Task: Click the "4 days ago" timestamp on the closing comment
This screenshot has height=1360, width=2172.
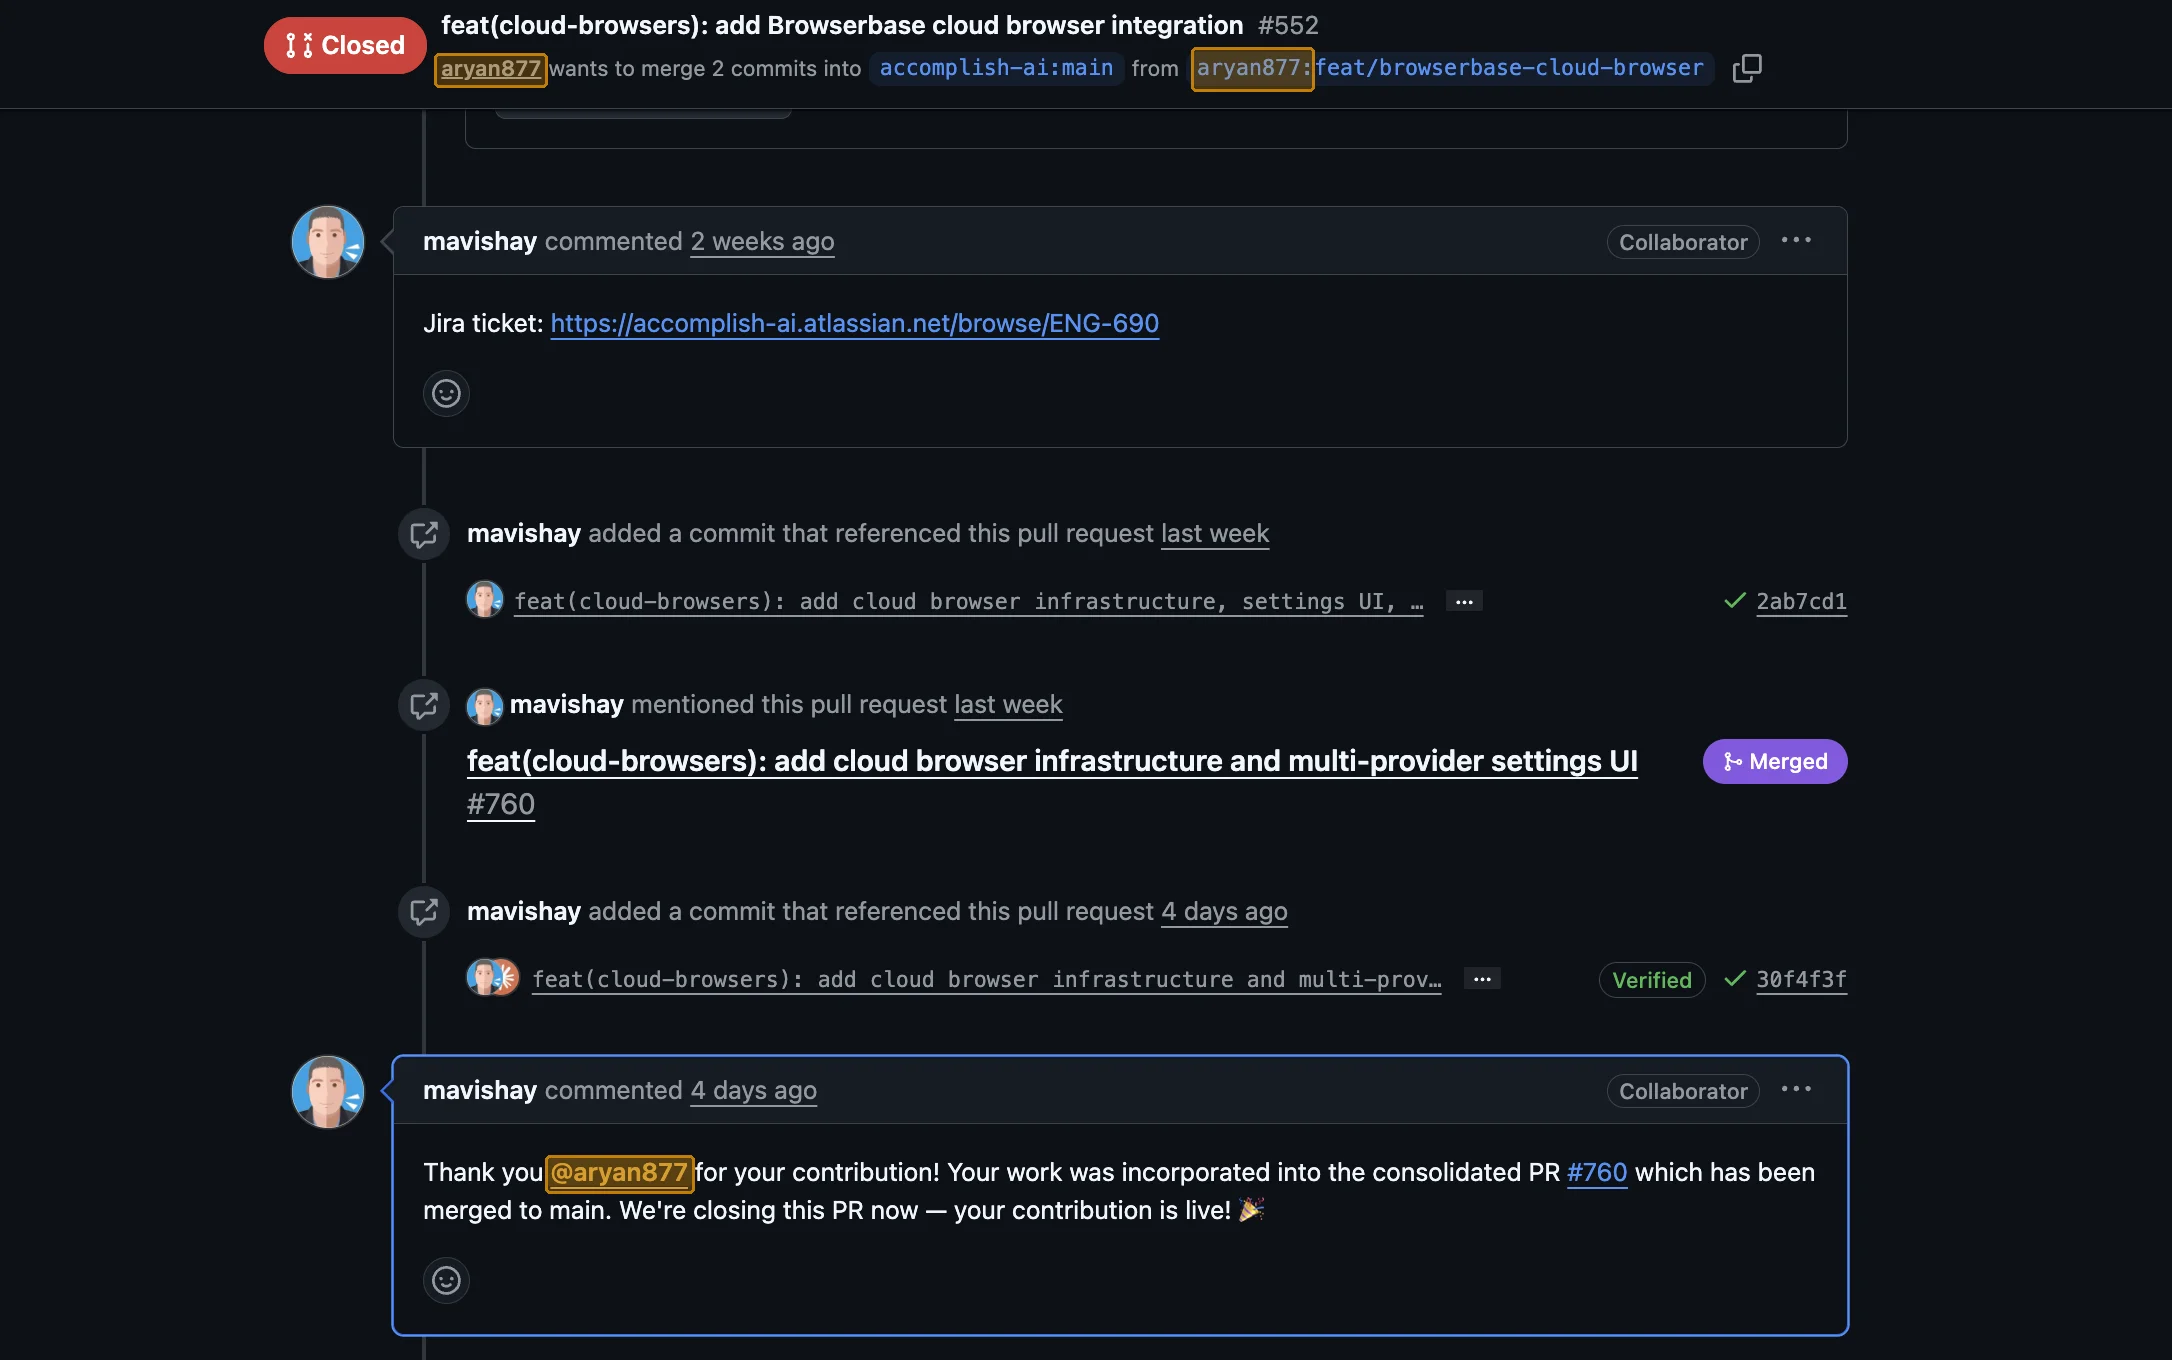Action: (752, 1091)
